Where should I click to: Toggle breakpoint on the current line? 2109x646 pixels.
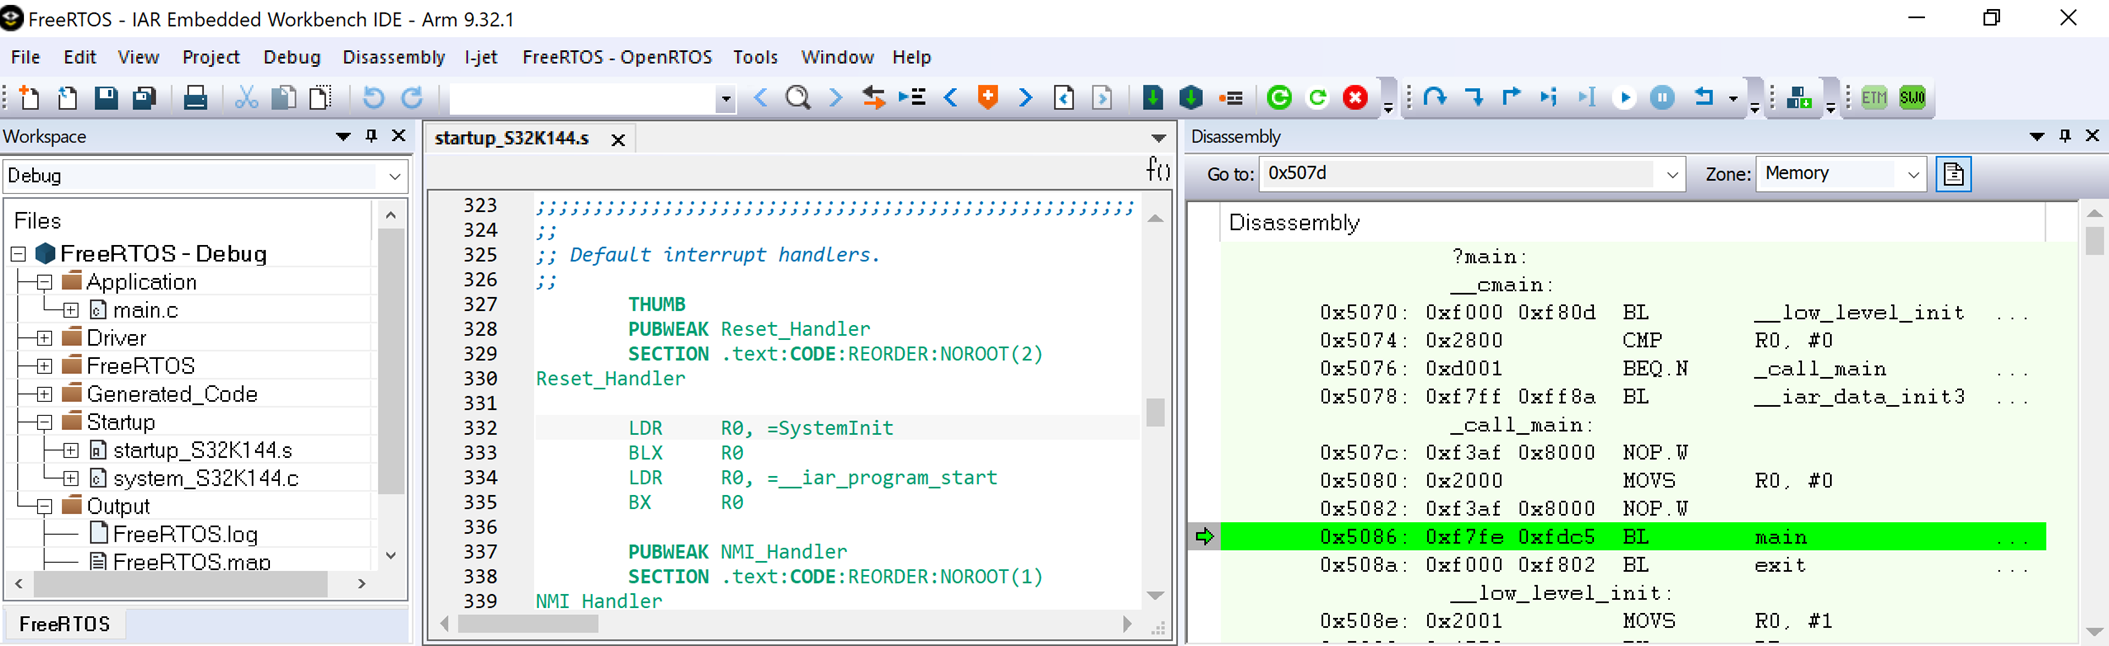(1232, 97)
